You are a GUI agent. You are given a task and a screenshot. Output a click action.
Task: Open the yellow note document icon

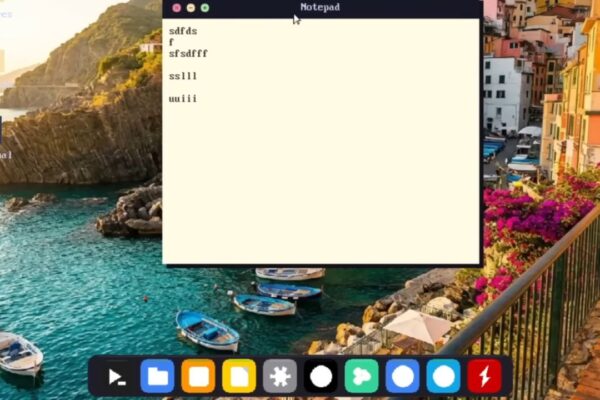[x=239, y=377]
